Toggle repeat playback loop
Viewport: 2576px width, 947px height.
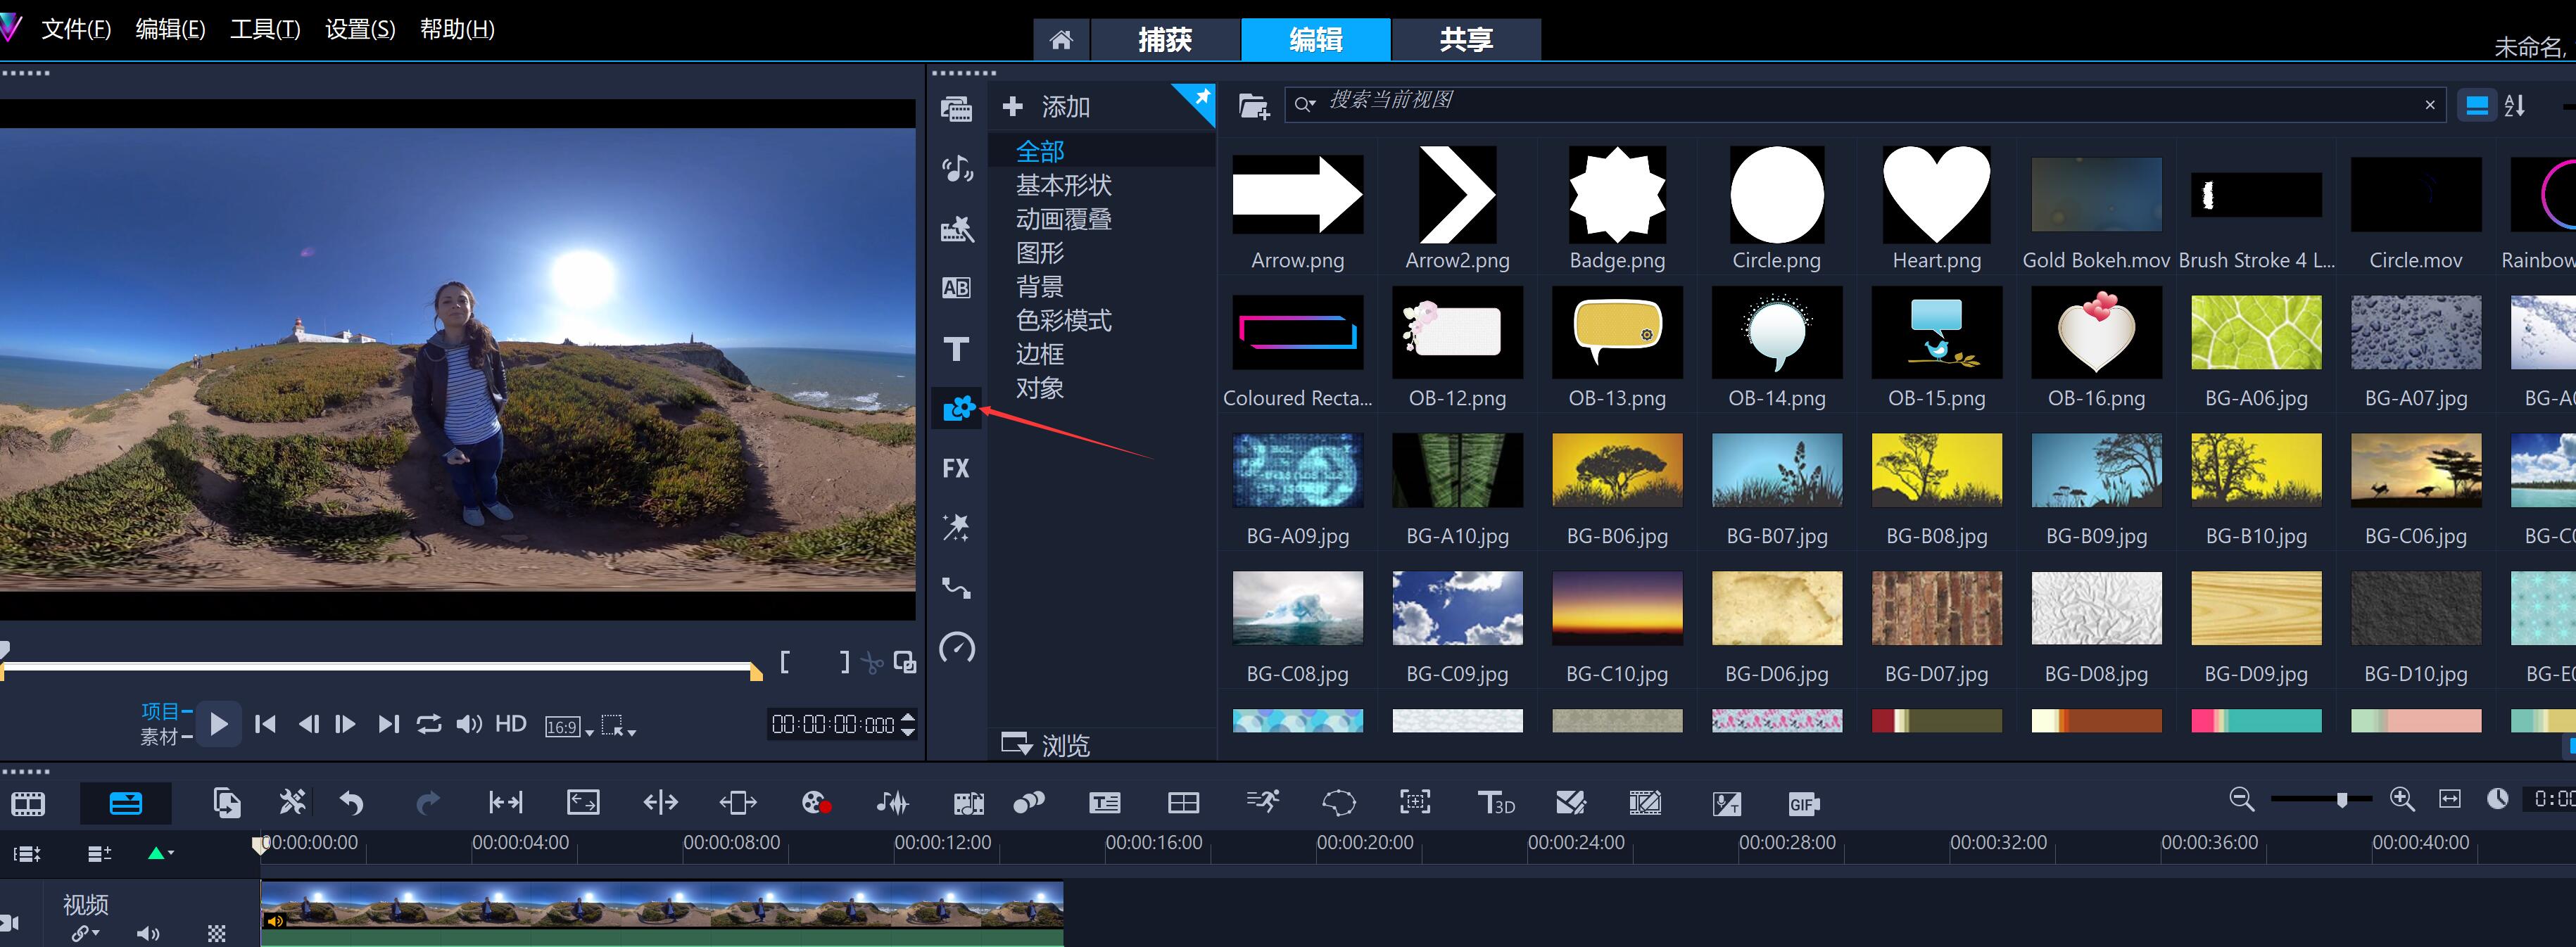[x=429, y=723]
